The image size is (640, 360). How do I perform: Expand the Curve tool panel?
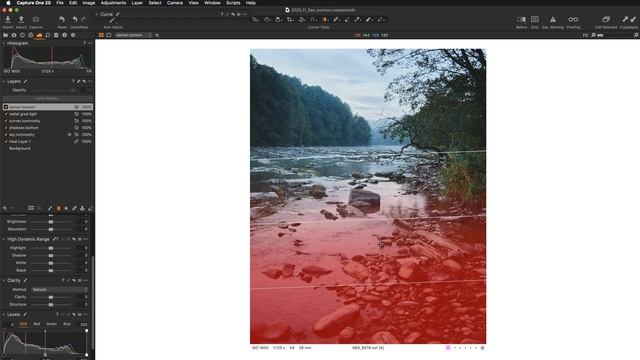pyautogui.click(x=97, y=14)
